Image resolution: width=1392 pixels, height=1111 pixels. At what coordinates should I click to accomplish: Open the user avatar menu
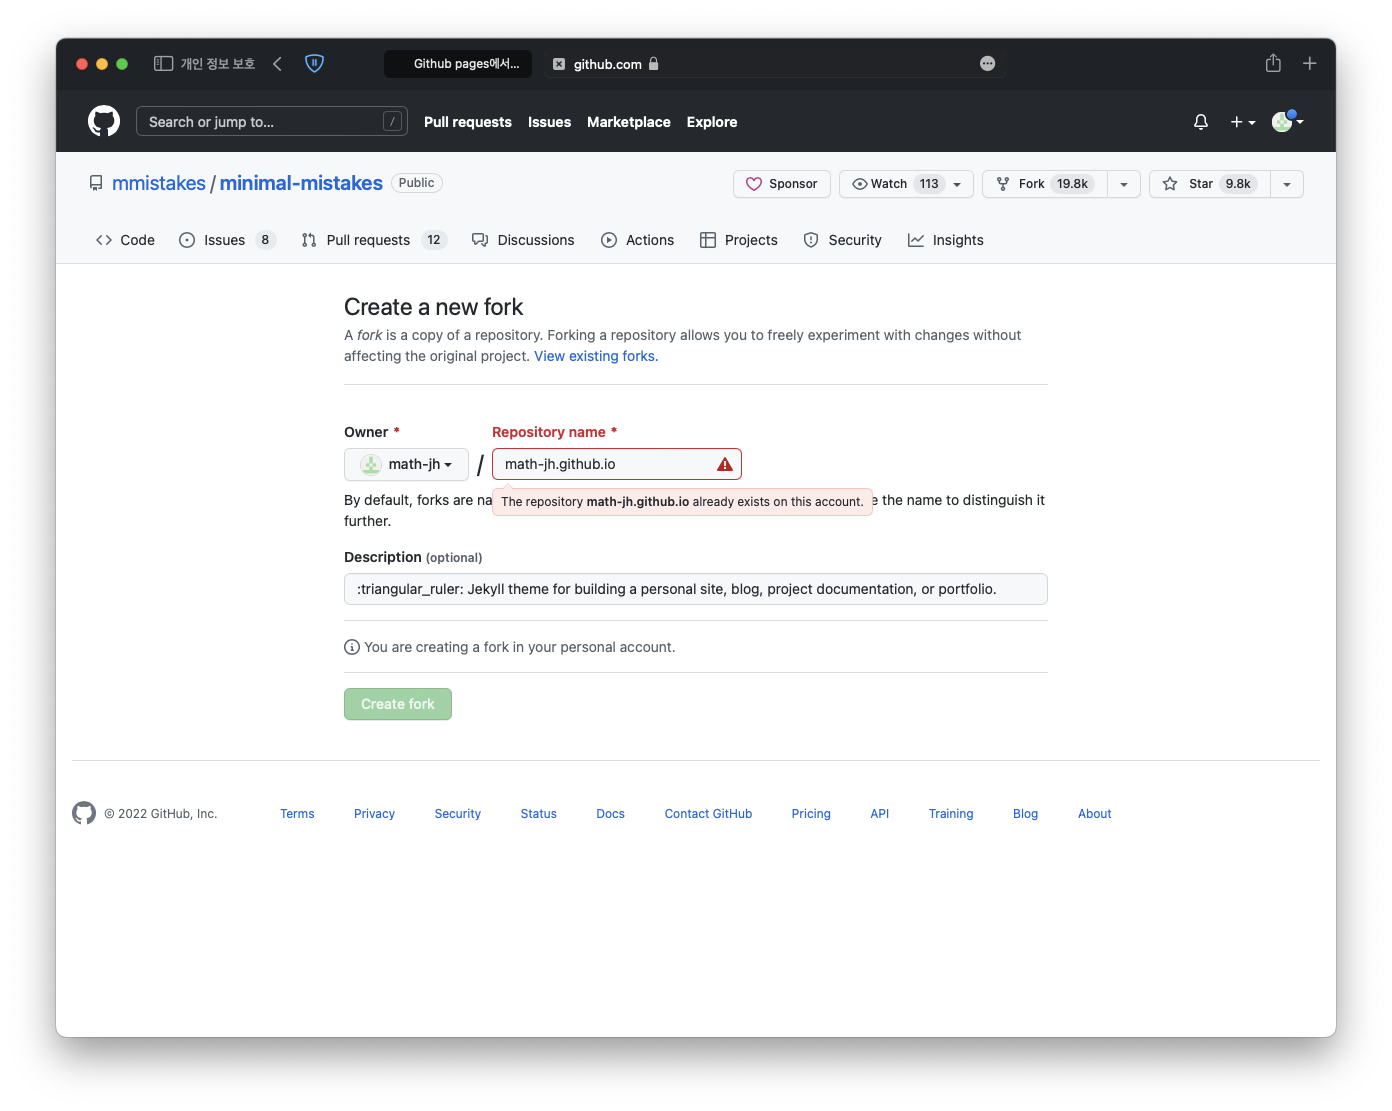tap(1286, 122)
